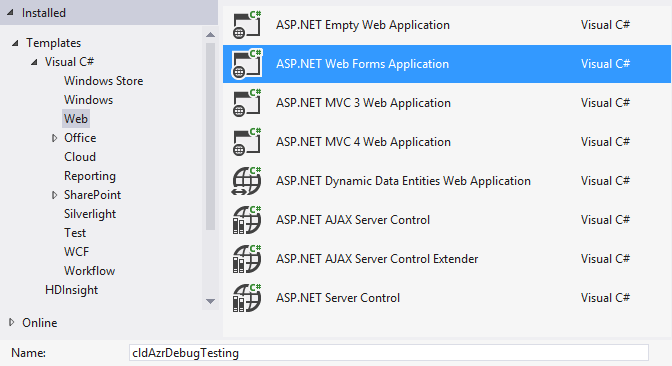The image size is (672, 366).
Task: Expand the Office node arrow
Action: (54, 138)
